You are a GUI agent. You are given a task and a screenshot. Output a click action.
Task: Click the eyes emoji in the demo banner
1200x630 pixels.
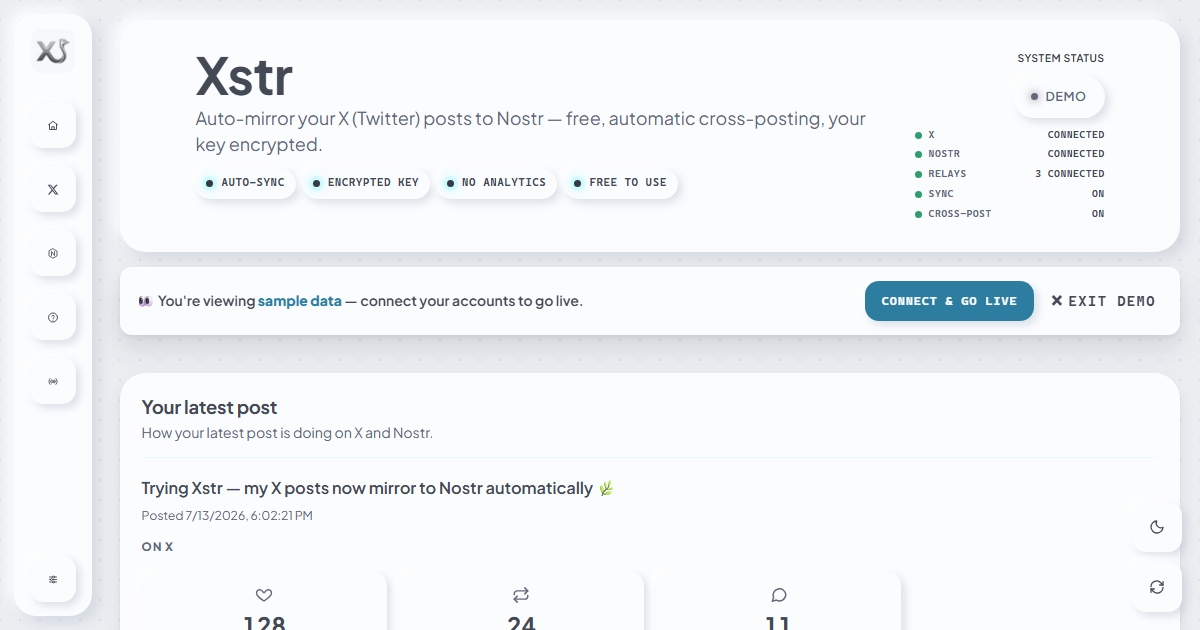[145, 301]
